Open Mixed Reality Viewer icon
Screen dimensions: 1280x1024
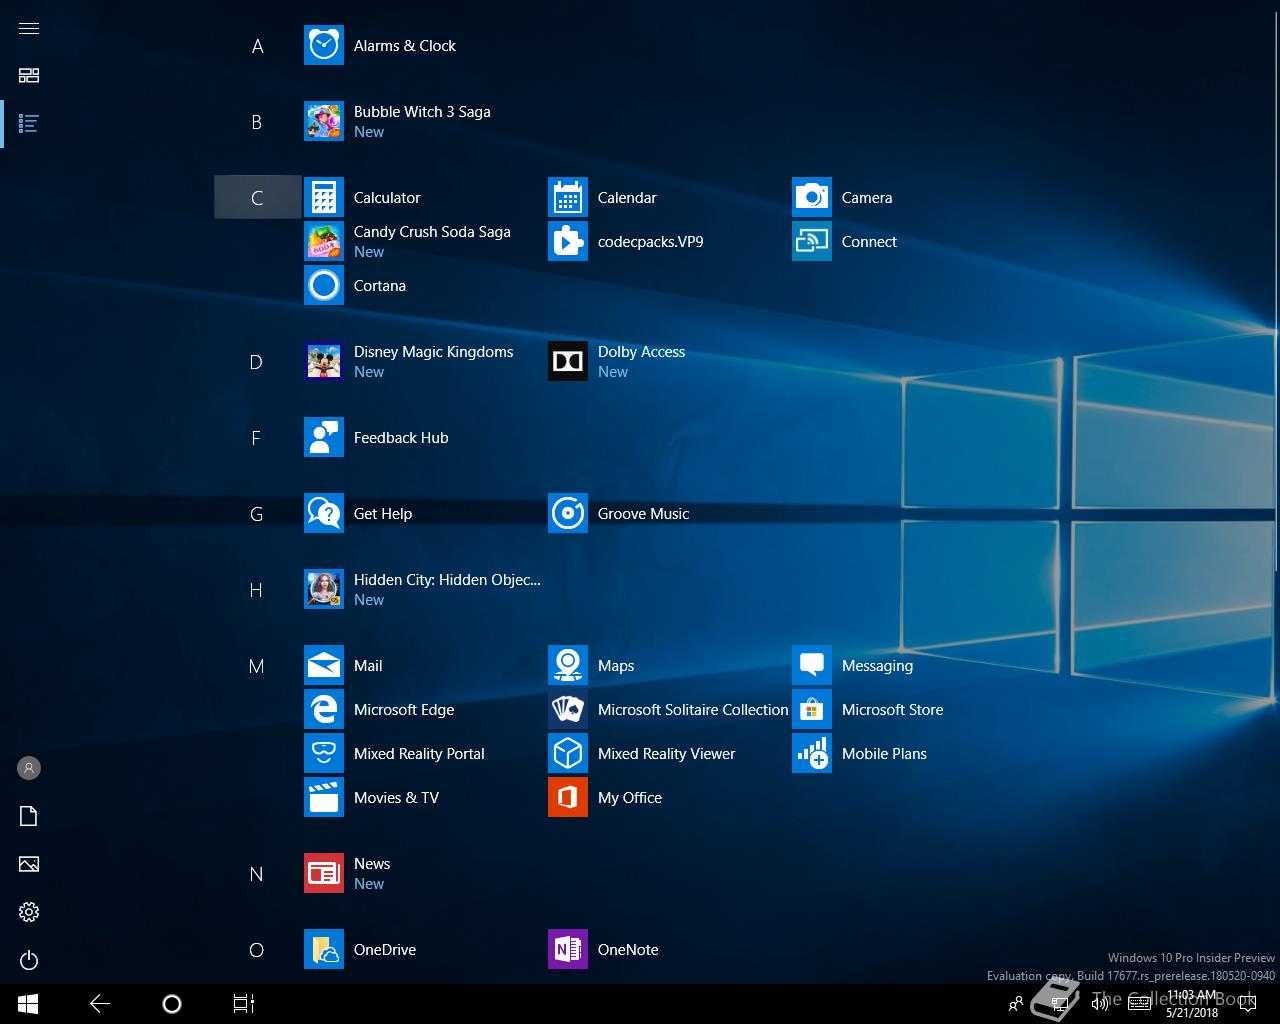[568, 754]
